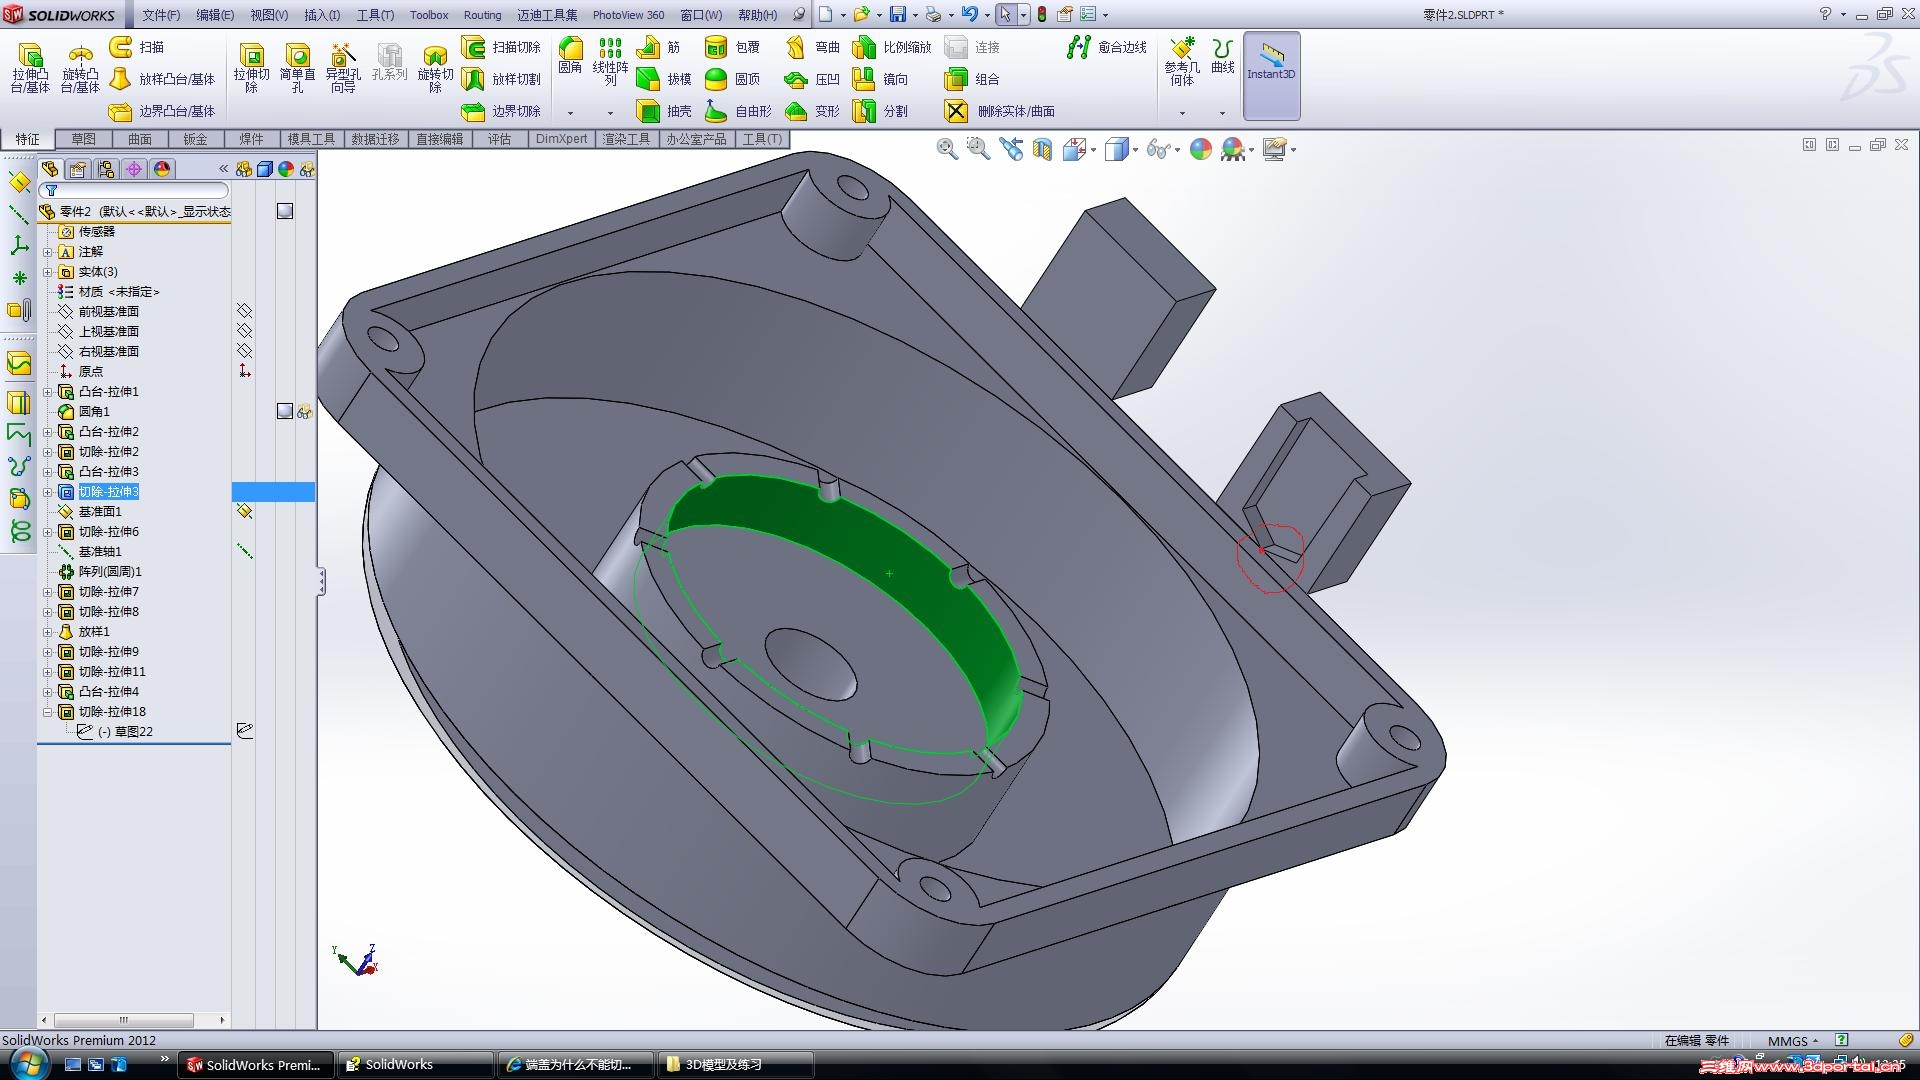Screen dimensions: 1920x1080
Task: Open the 参考几何体 dropdown arrow
Action: click(x=1182, y=113)
